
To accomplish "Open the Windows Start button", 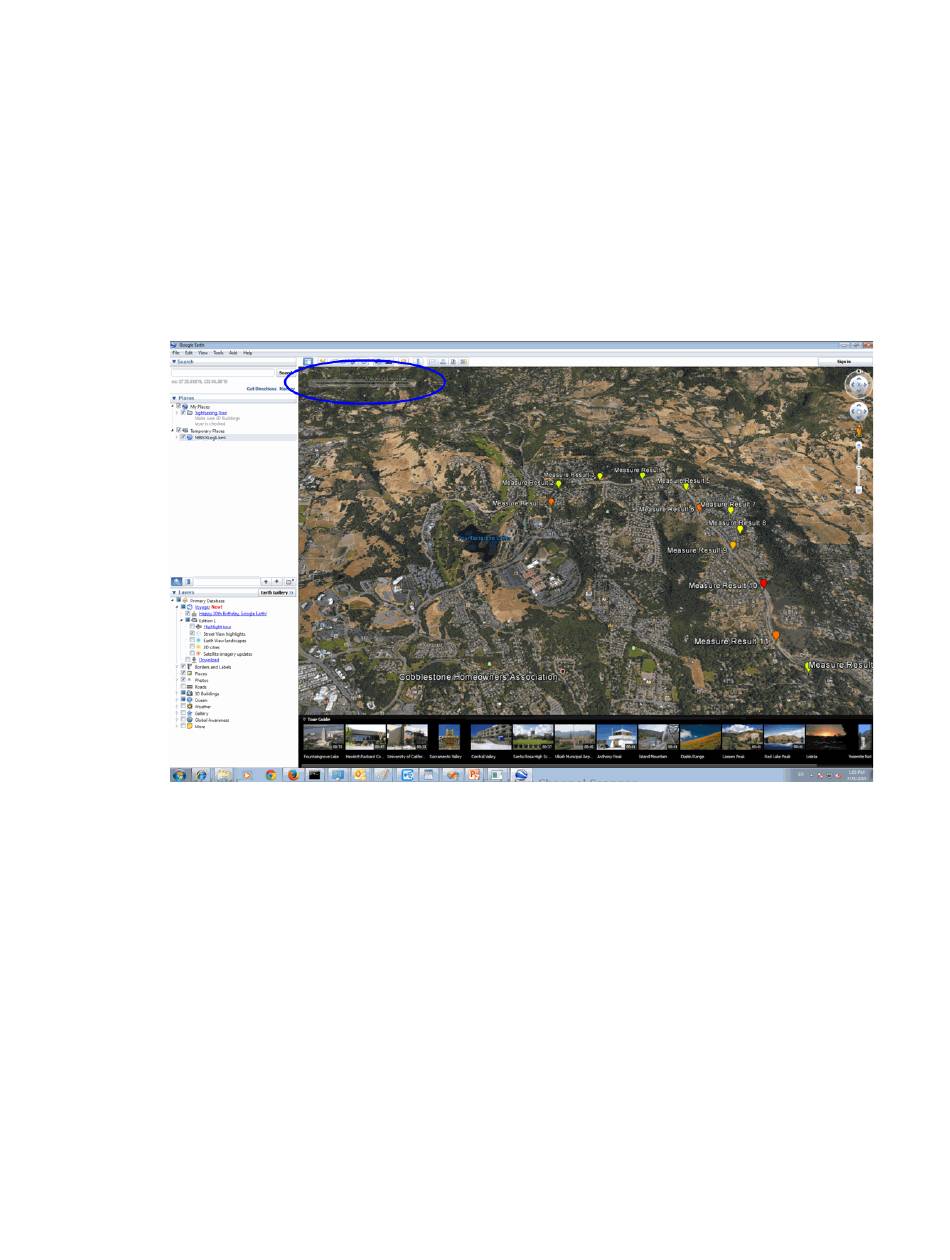I will point(179,774).
